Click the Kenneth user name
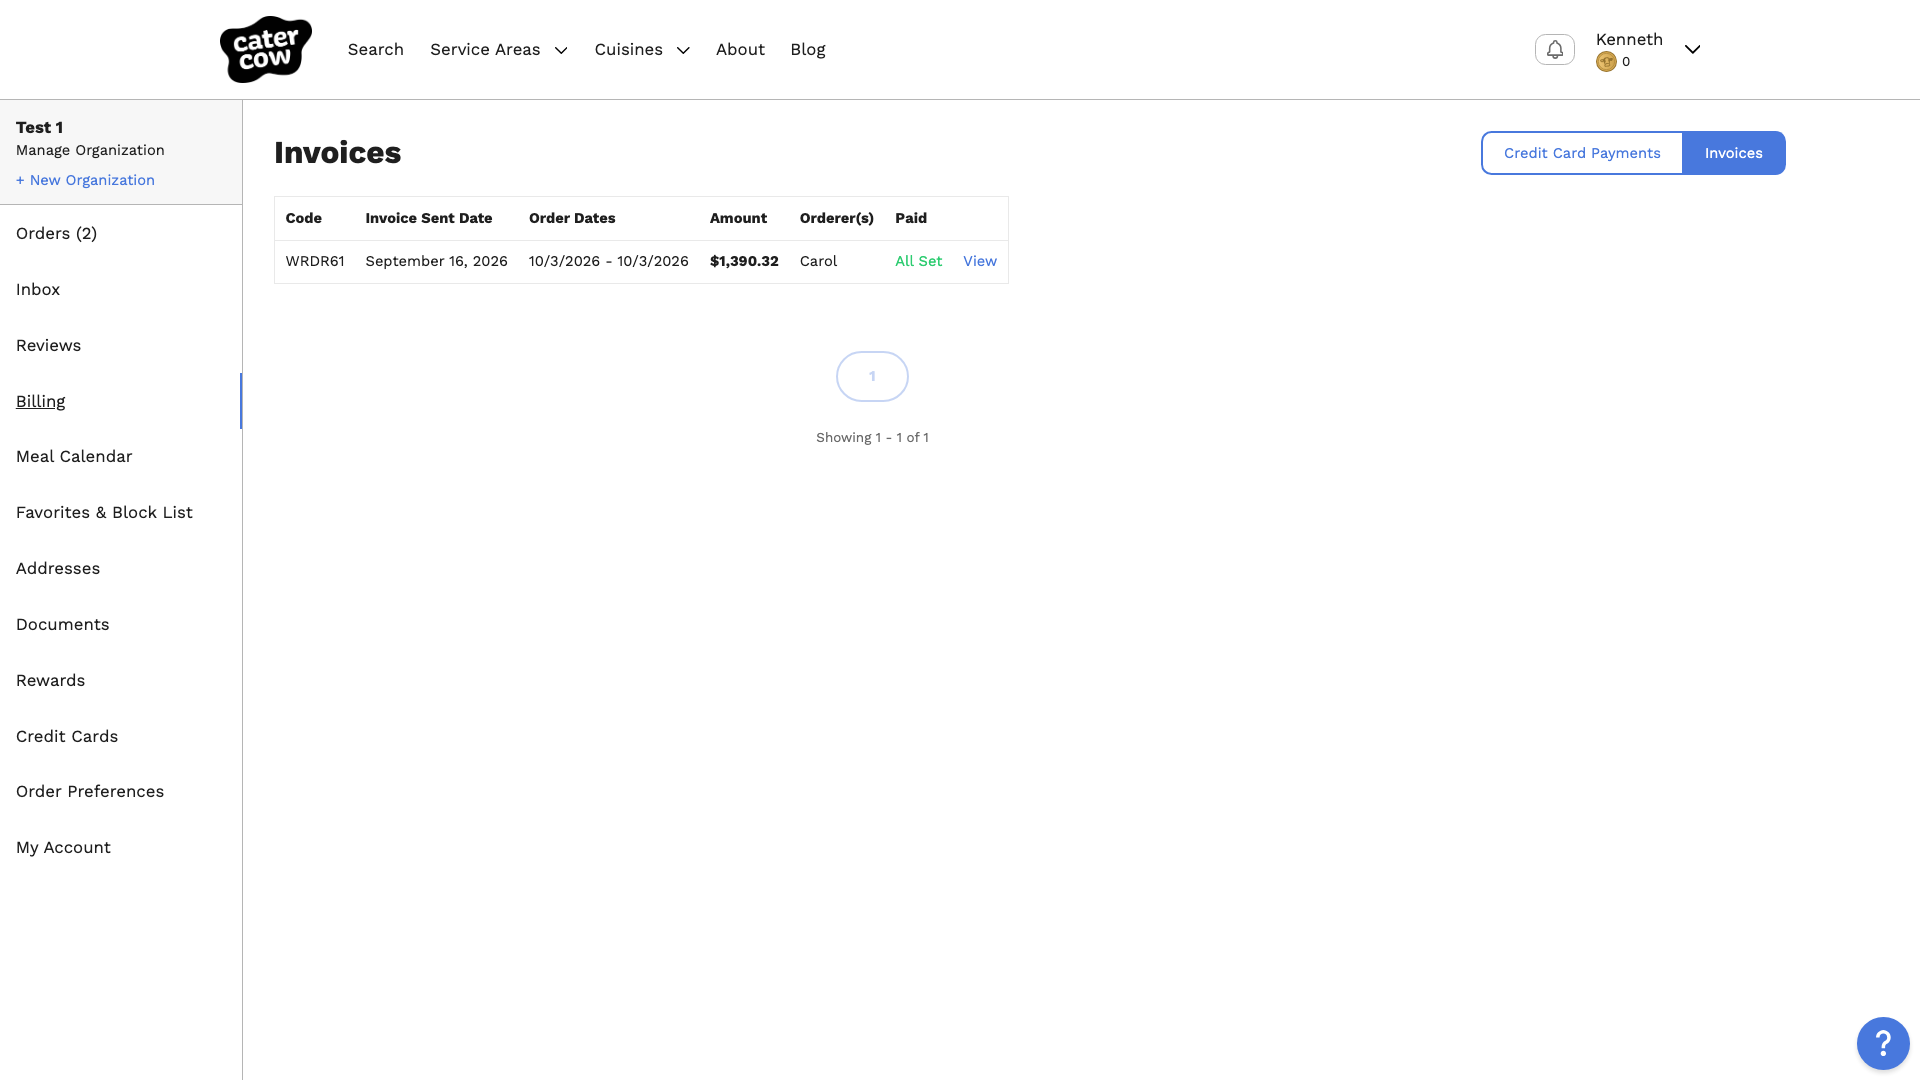 (1629, 39)
